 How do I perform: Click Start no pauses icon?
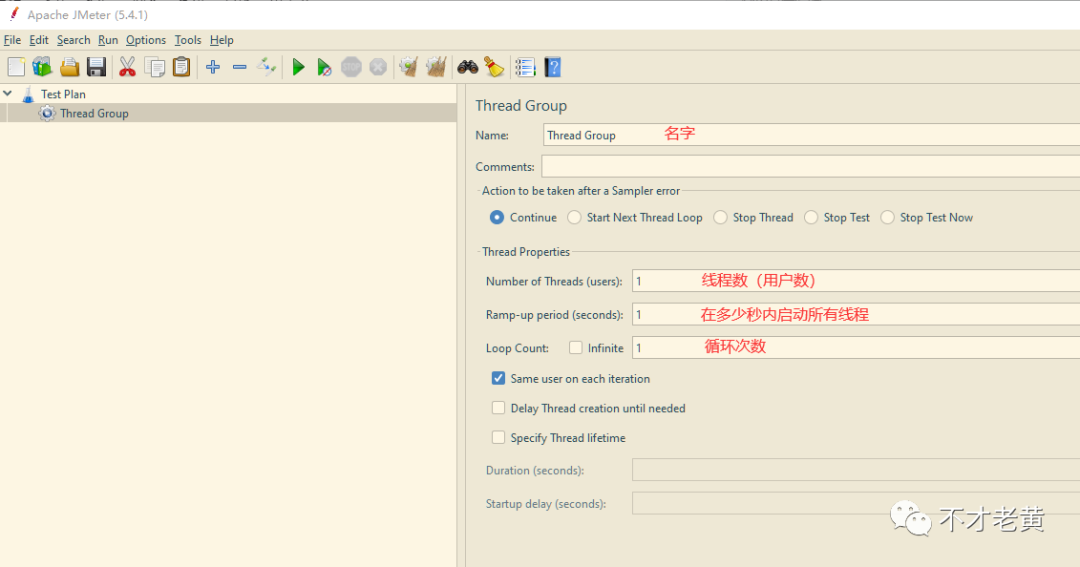point(324,67)
